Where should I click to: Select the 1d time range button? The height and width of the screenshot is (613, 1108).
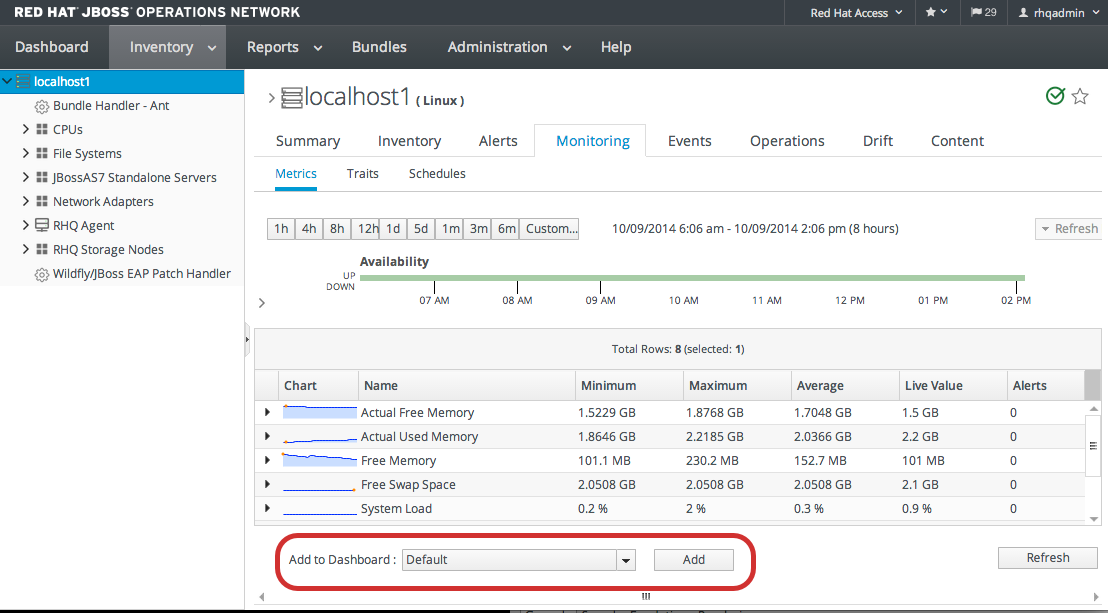(393, 229)
